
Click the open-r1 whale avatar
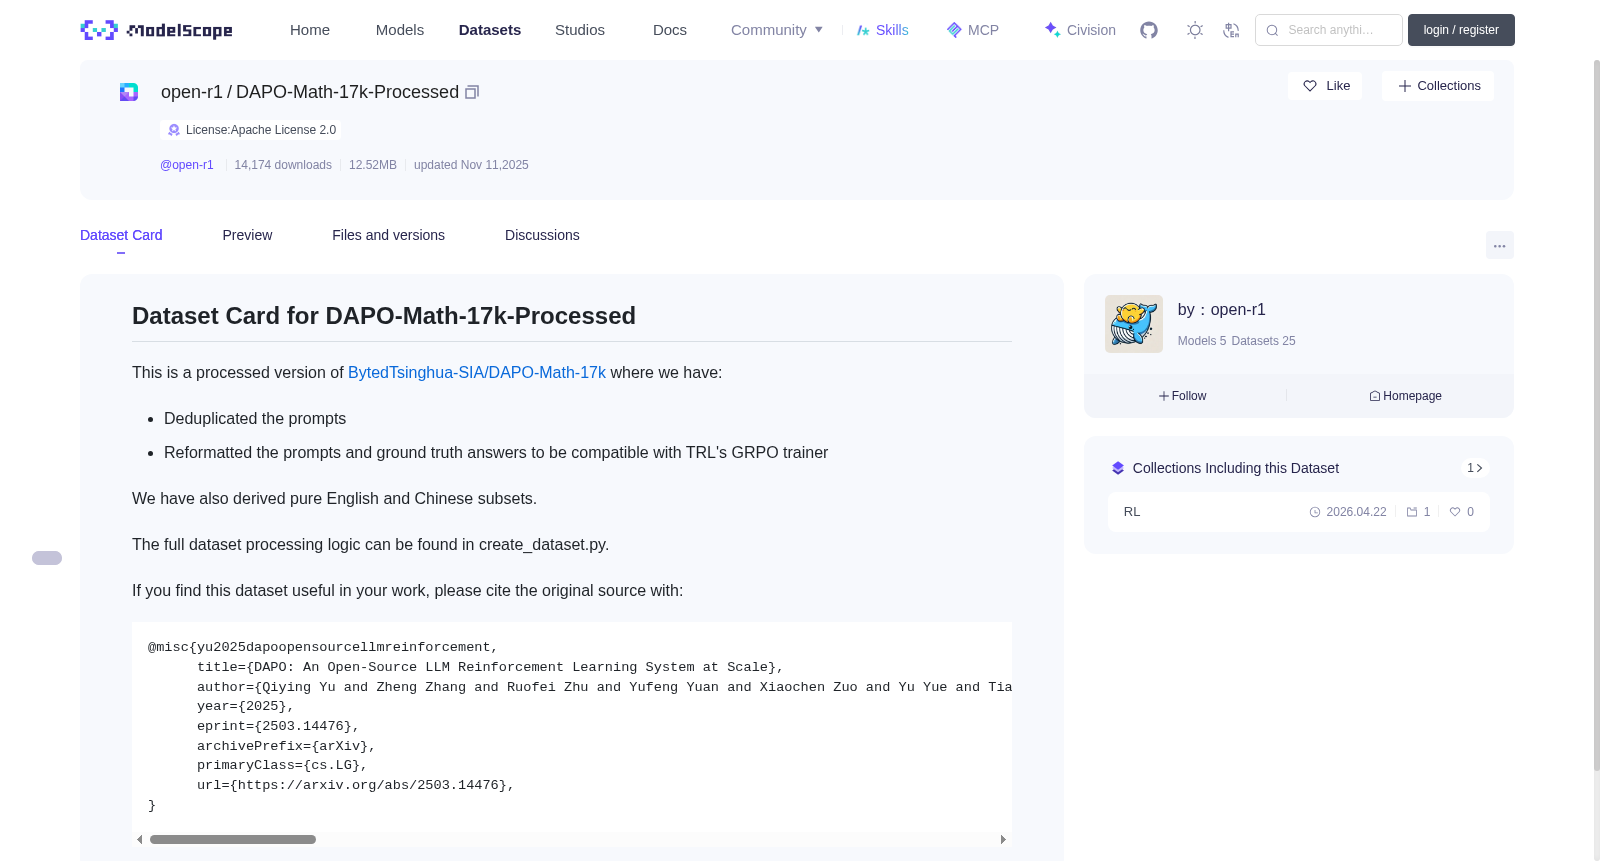pyautogui.click(x=1134, y=324)
